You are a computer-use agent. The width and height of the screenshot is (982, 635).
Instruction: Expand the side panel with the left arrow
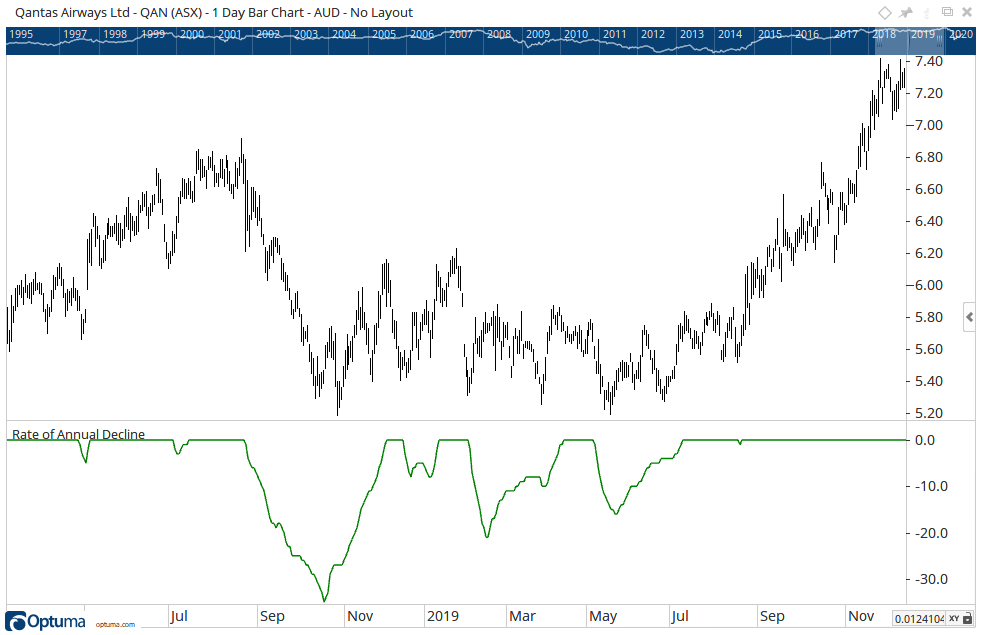point(969,318)
